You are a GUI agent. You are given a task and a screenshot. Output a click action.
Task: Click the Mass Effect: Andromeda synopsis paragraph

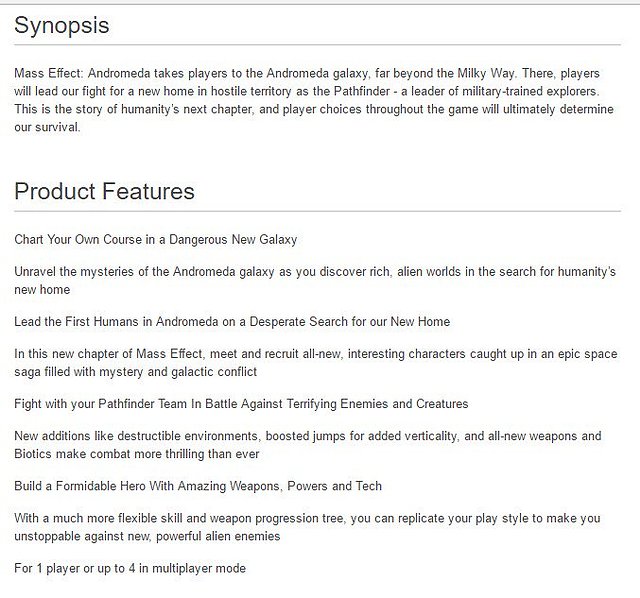pyautogui.click(x=314, y=100)
